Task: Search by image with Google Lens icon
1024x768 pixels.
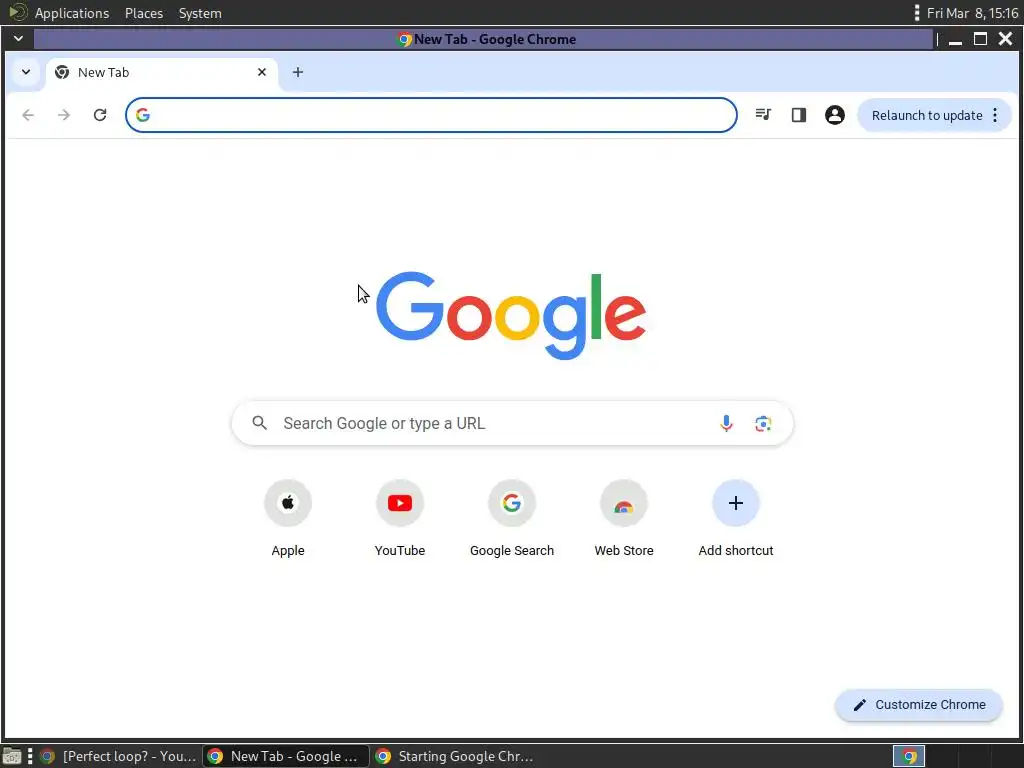Action: [763, 423]
